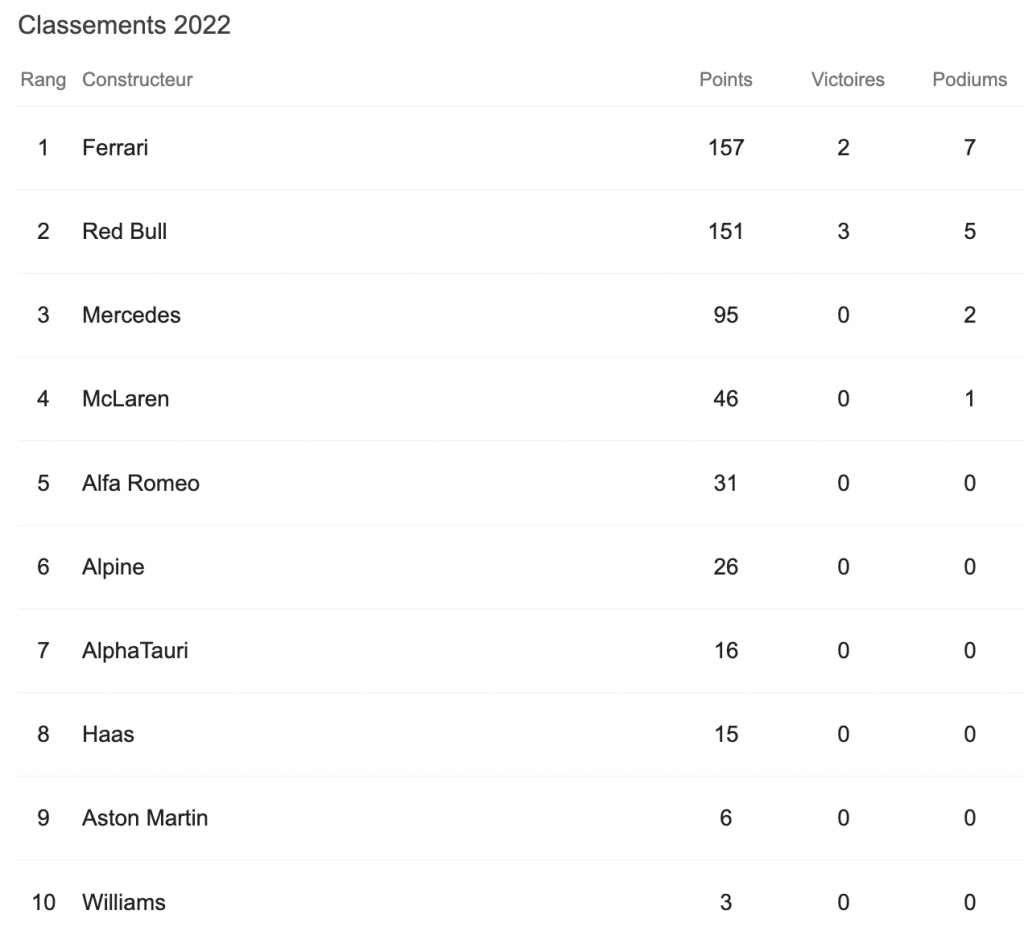Click the Classements 2022 title

click(124, 26)
